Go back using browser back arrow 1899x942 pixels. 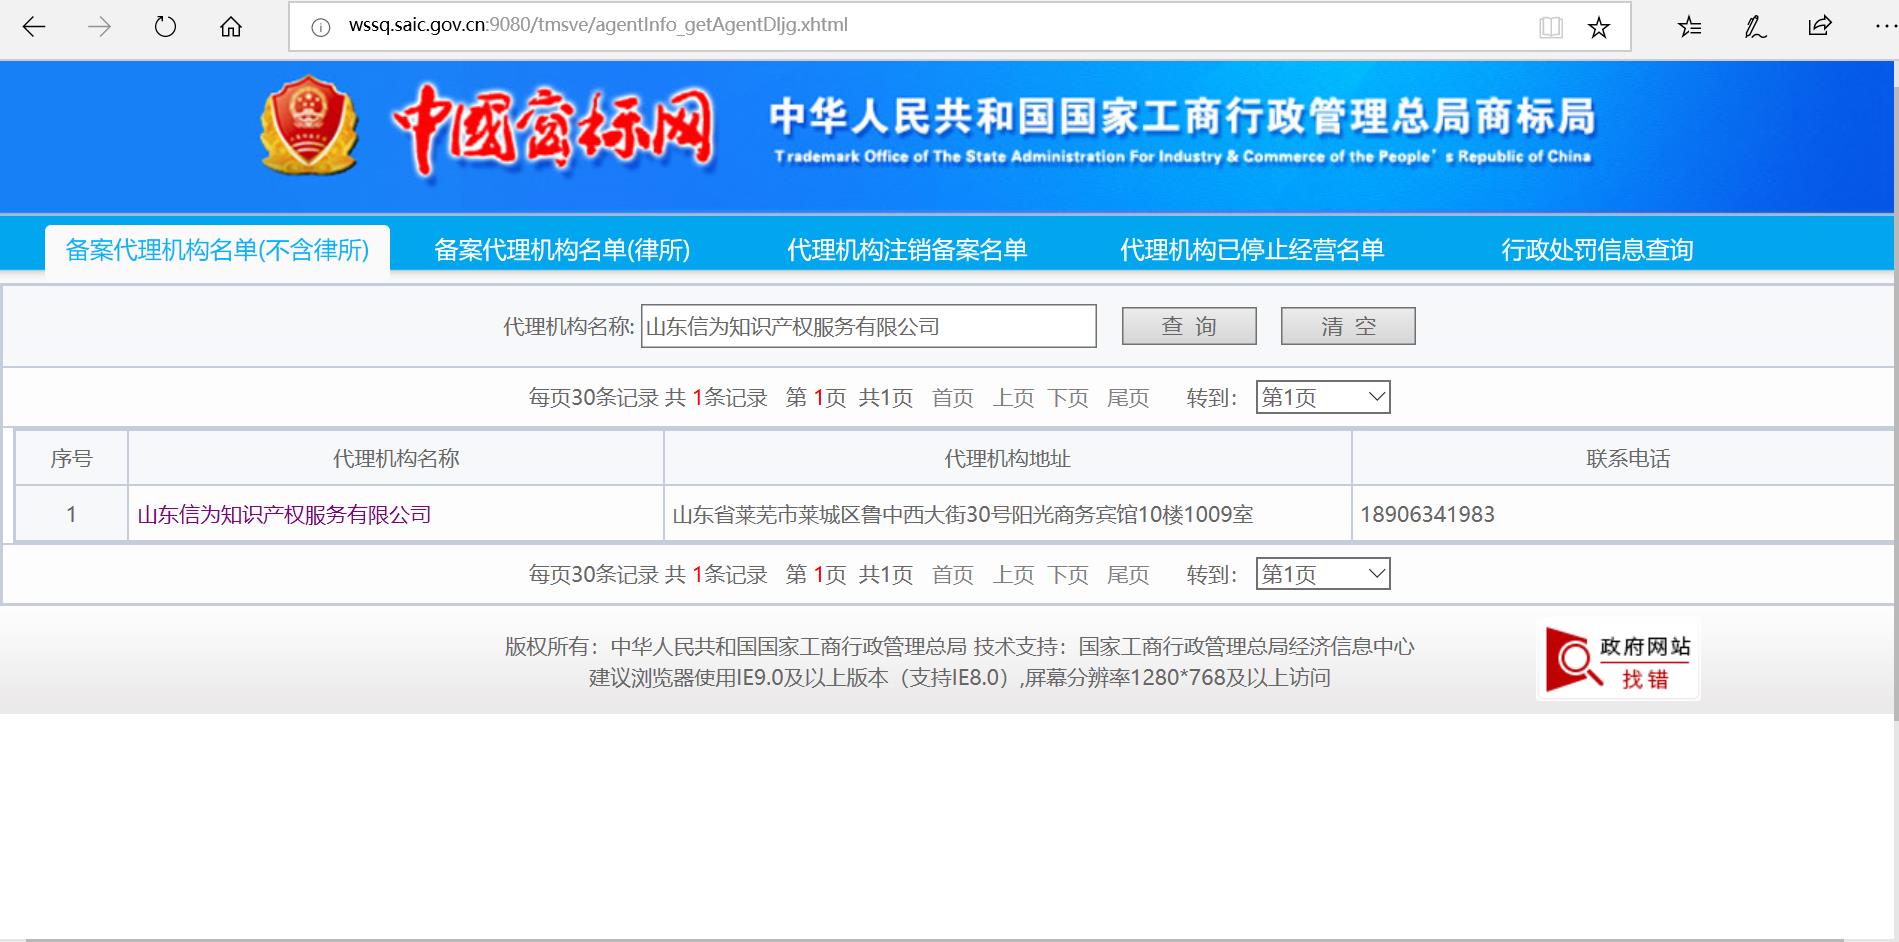click(34, 27)
